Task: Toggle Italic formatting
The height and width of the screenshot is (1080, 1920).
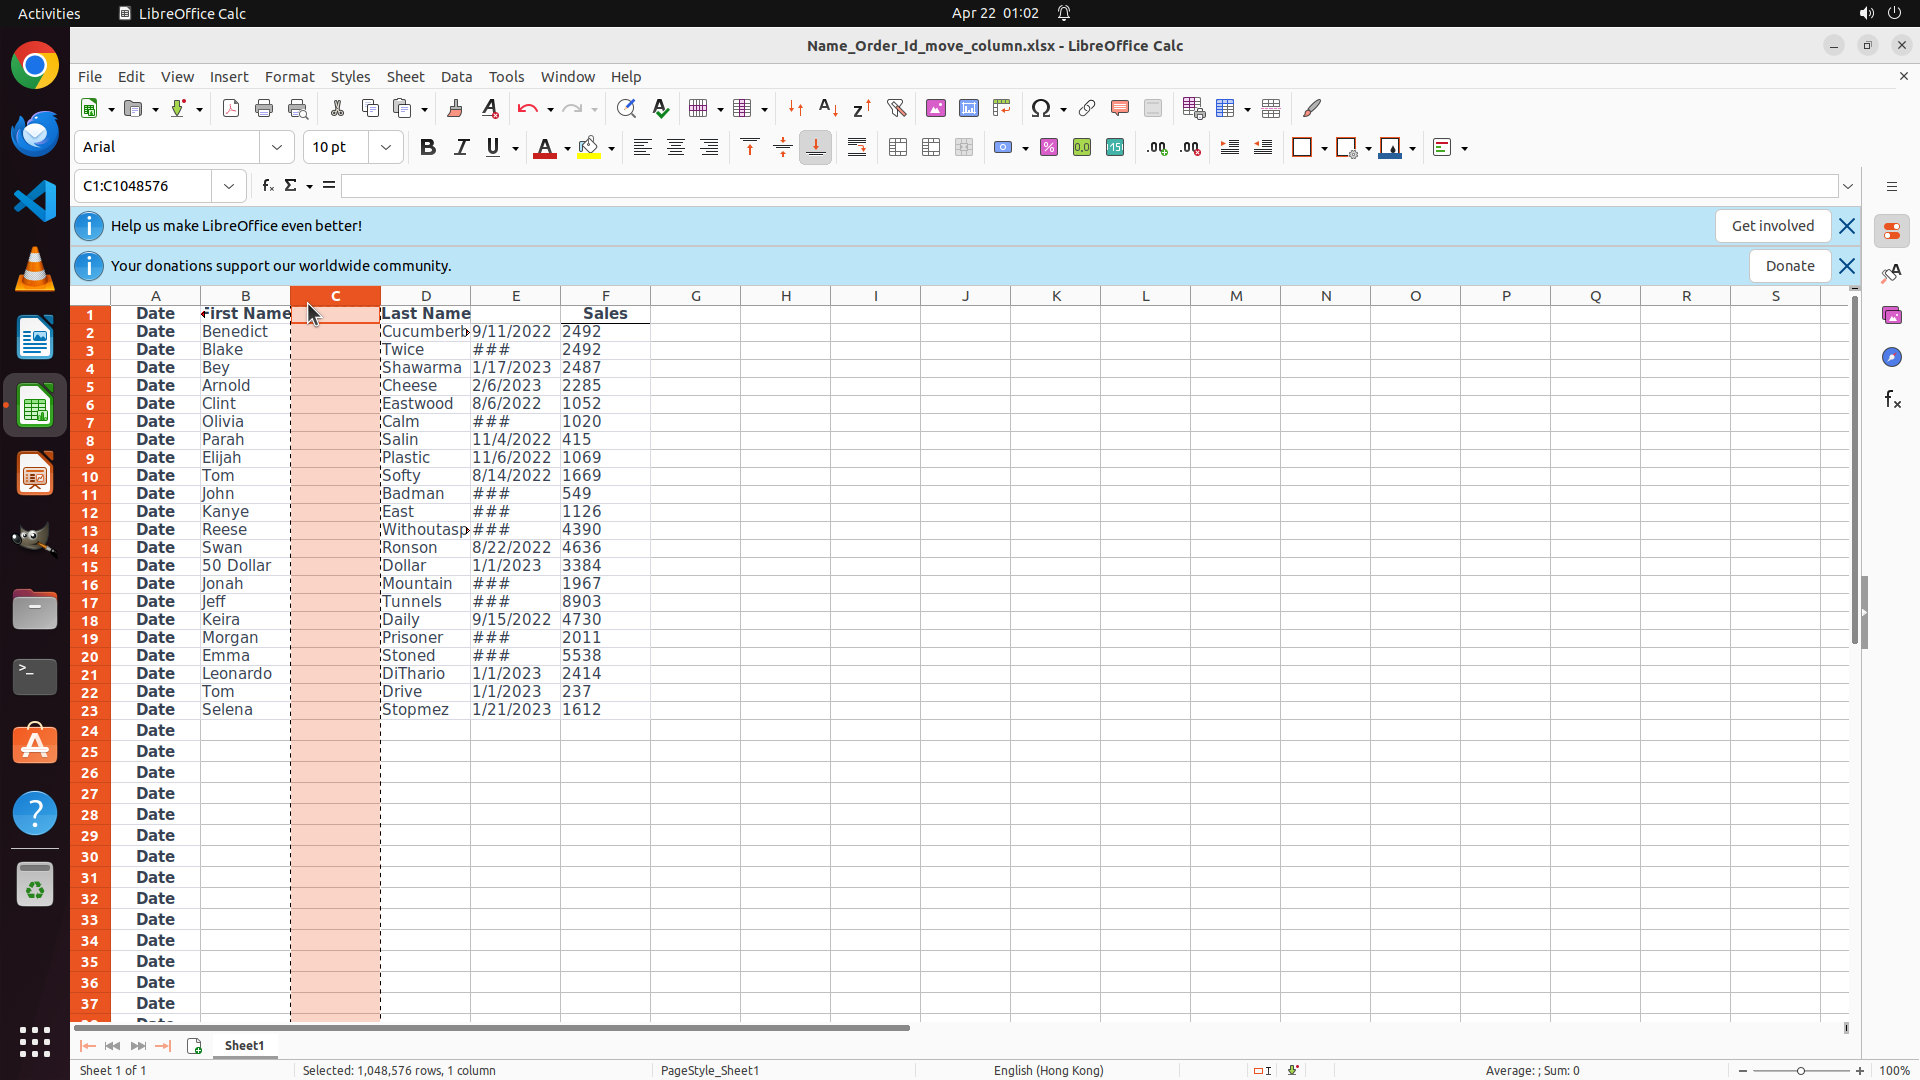Action: [x=461, y=148]
